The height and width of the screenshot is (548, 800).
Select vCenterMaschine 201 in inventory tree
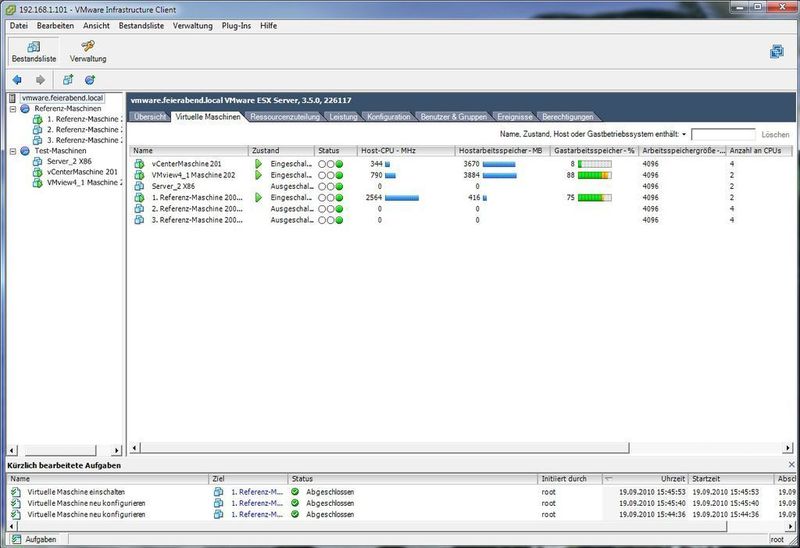82,172
